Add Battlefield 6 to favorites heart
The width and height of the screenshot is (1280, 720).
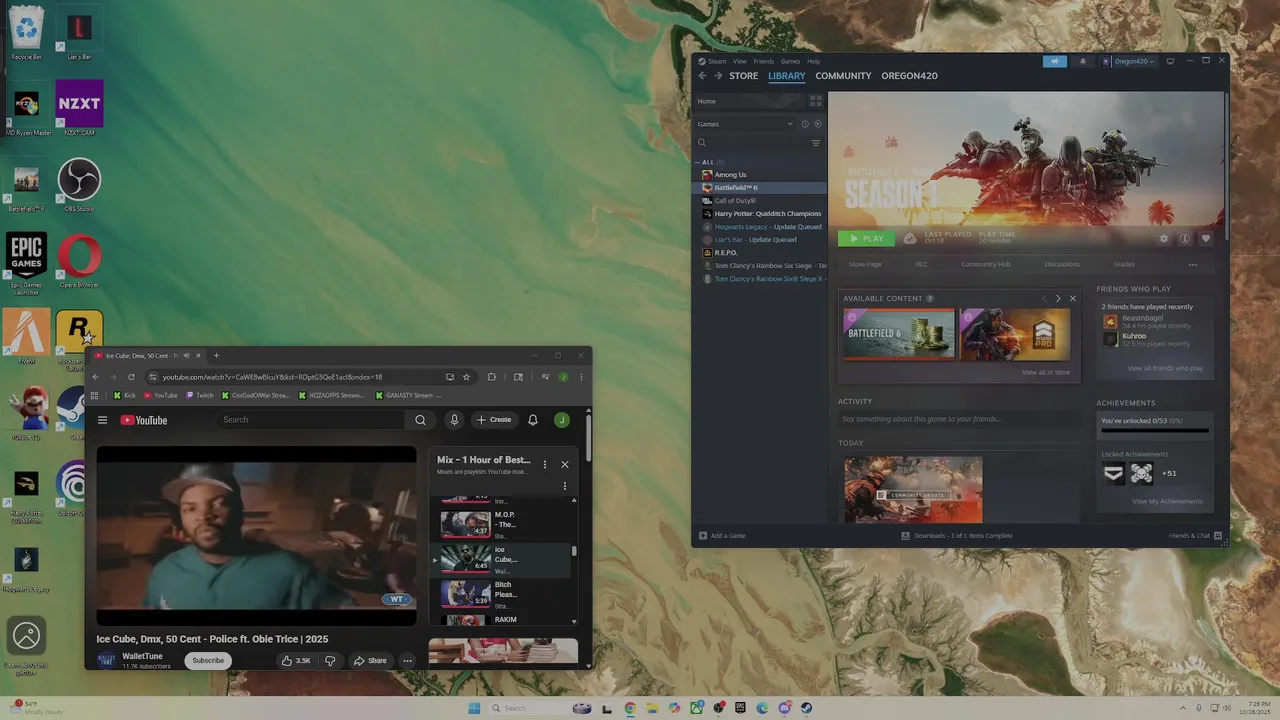(x=1206, y=238)
